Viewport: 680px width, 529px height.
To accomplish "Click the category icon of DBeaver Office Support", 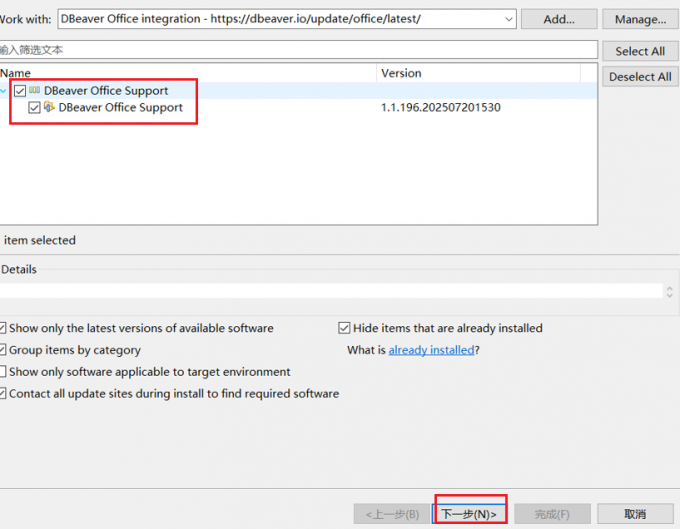I will 35,90.
